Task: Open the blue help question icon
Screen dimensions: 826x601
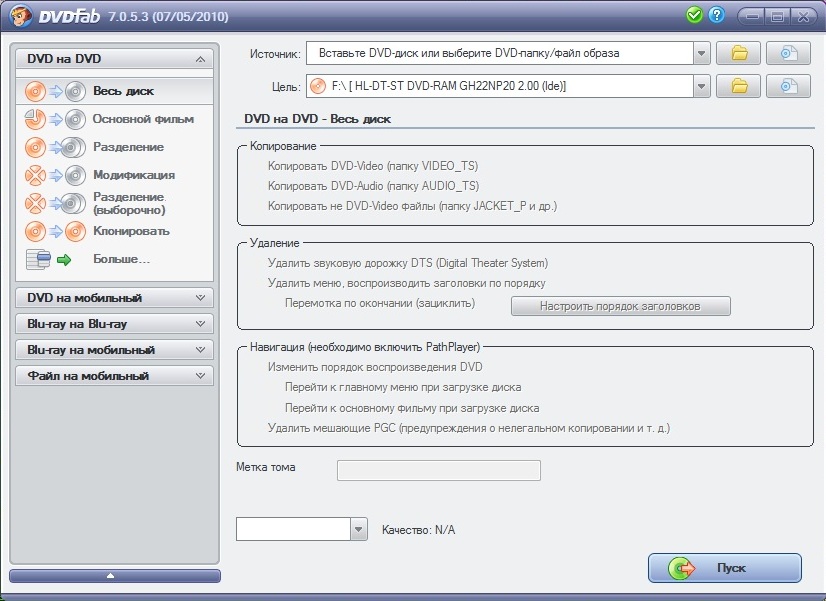Action: (716, 15)
